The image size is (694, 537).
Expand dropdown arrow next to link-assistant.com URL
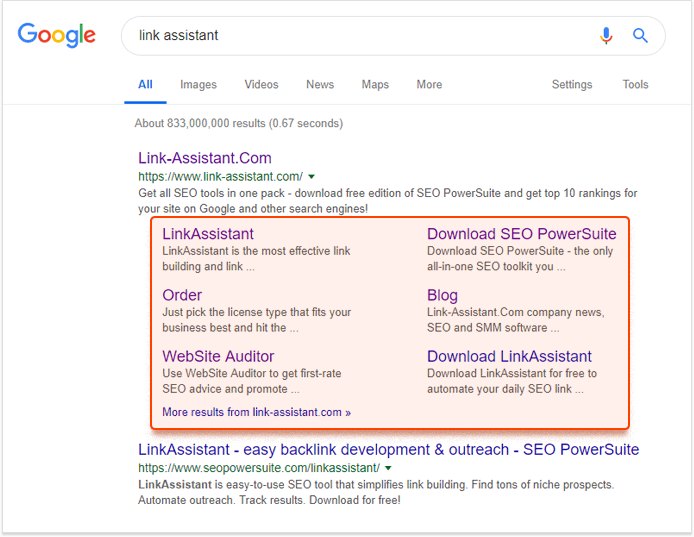pos(312,177)
